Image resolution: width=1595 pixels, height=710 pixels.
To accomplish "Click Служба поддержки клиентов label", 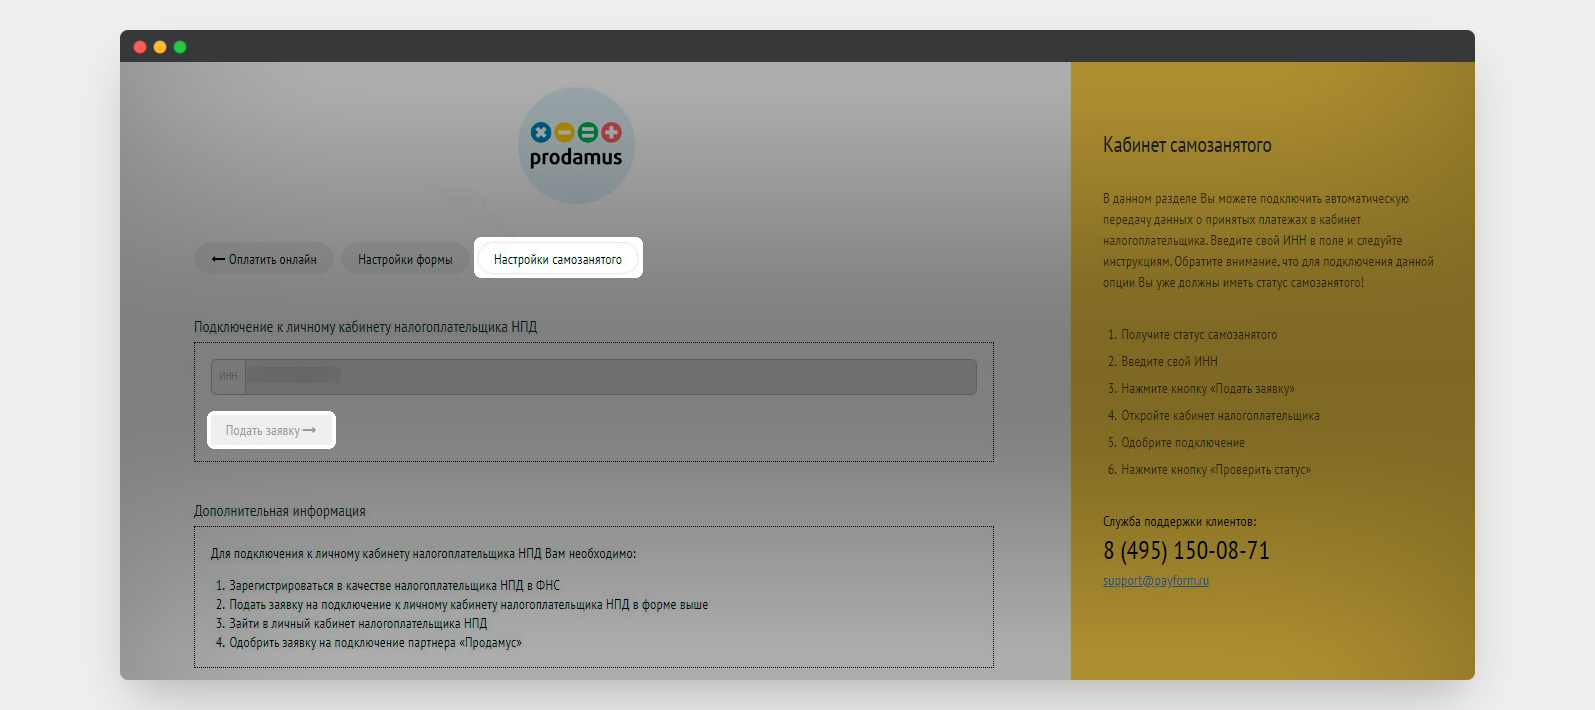I will (1180, 522).
